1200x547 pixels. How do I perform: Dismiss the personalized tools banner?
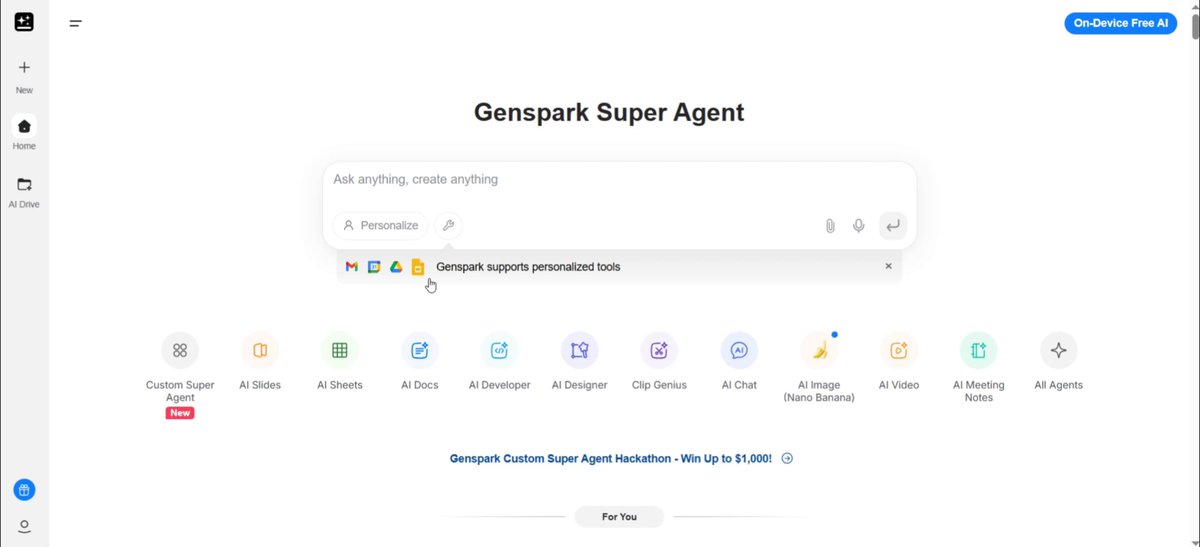pyautogui.click(x=888, y=266)
